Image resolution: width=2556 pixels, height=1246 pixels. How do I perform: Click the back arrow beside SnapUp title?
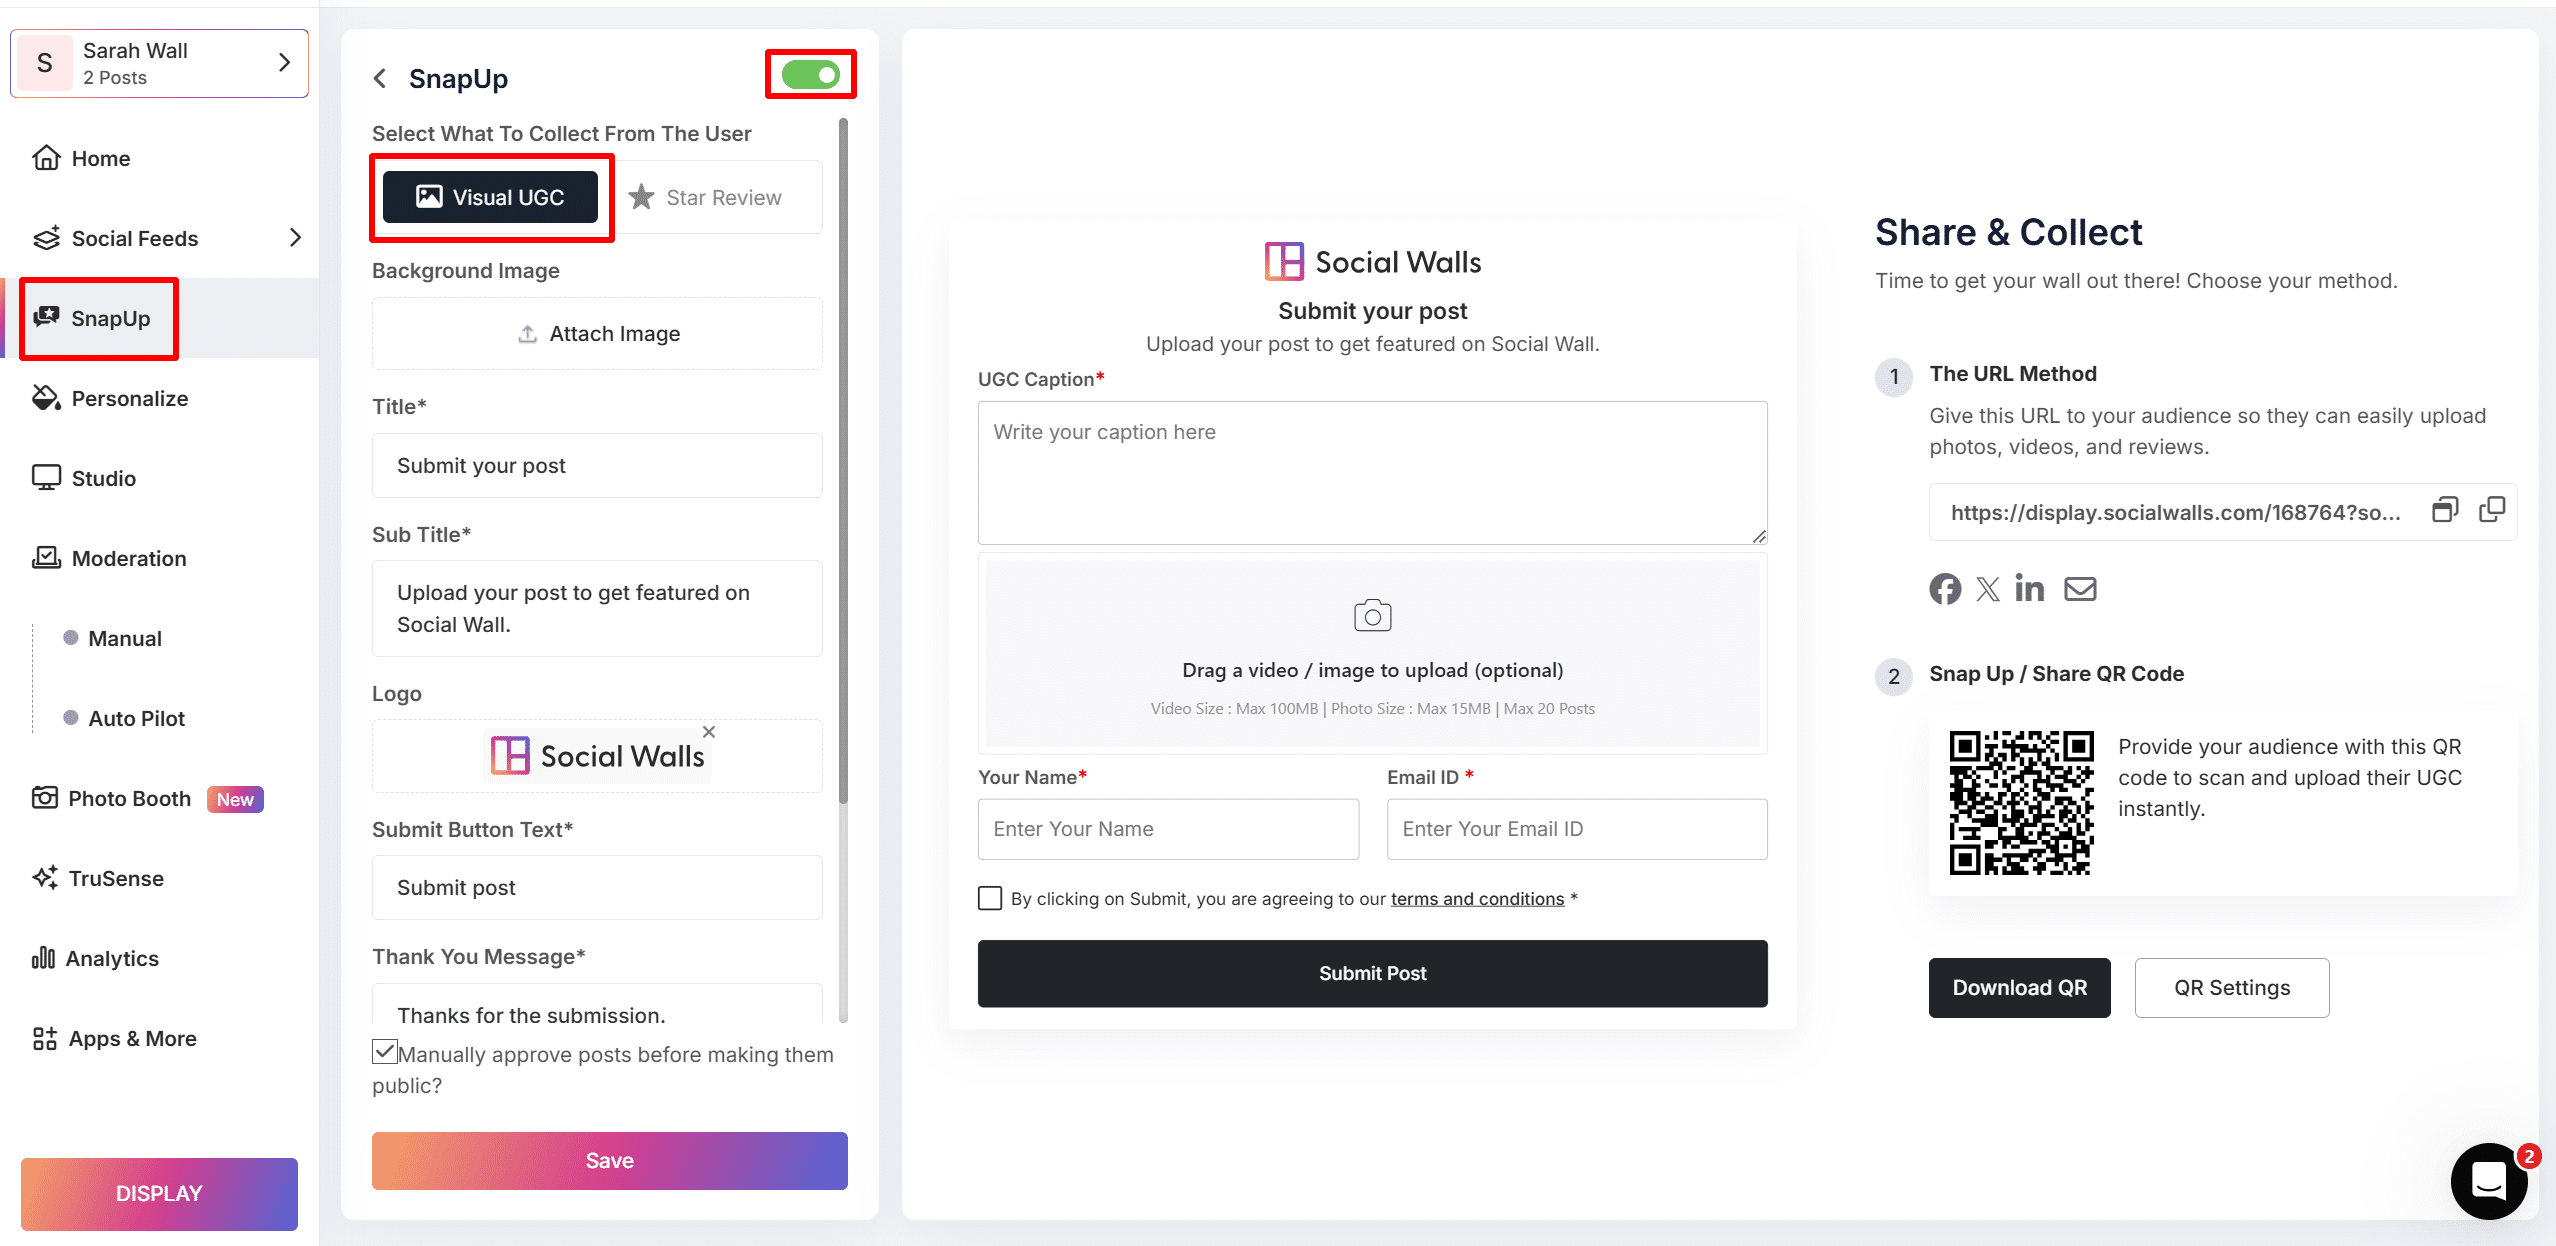click(380, 78)
